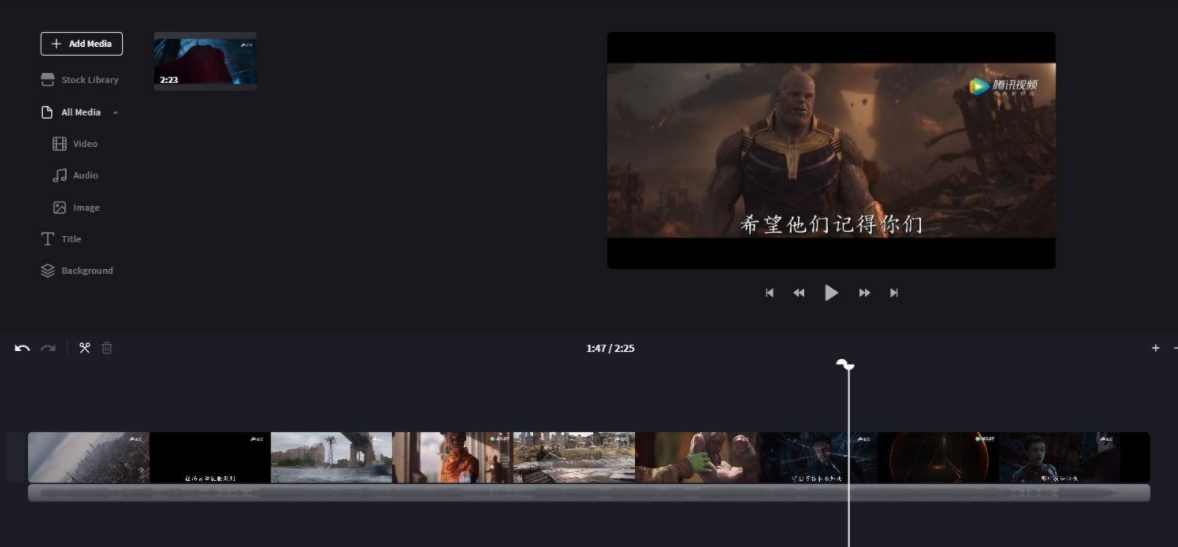Click the video preview showing Thanos
Screen dimensions: 1178x547
pyautogui.click(x=831, y=150)
